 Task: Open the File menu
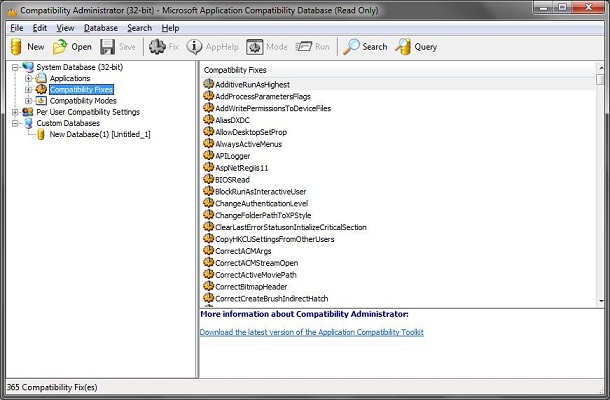pyautogui.click(x=17, y=28)
